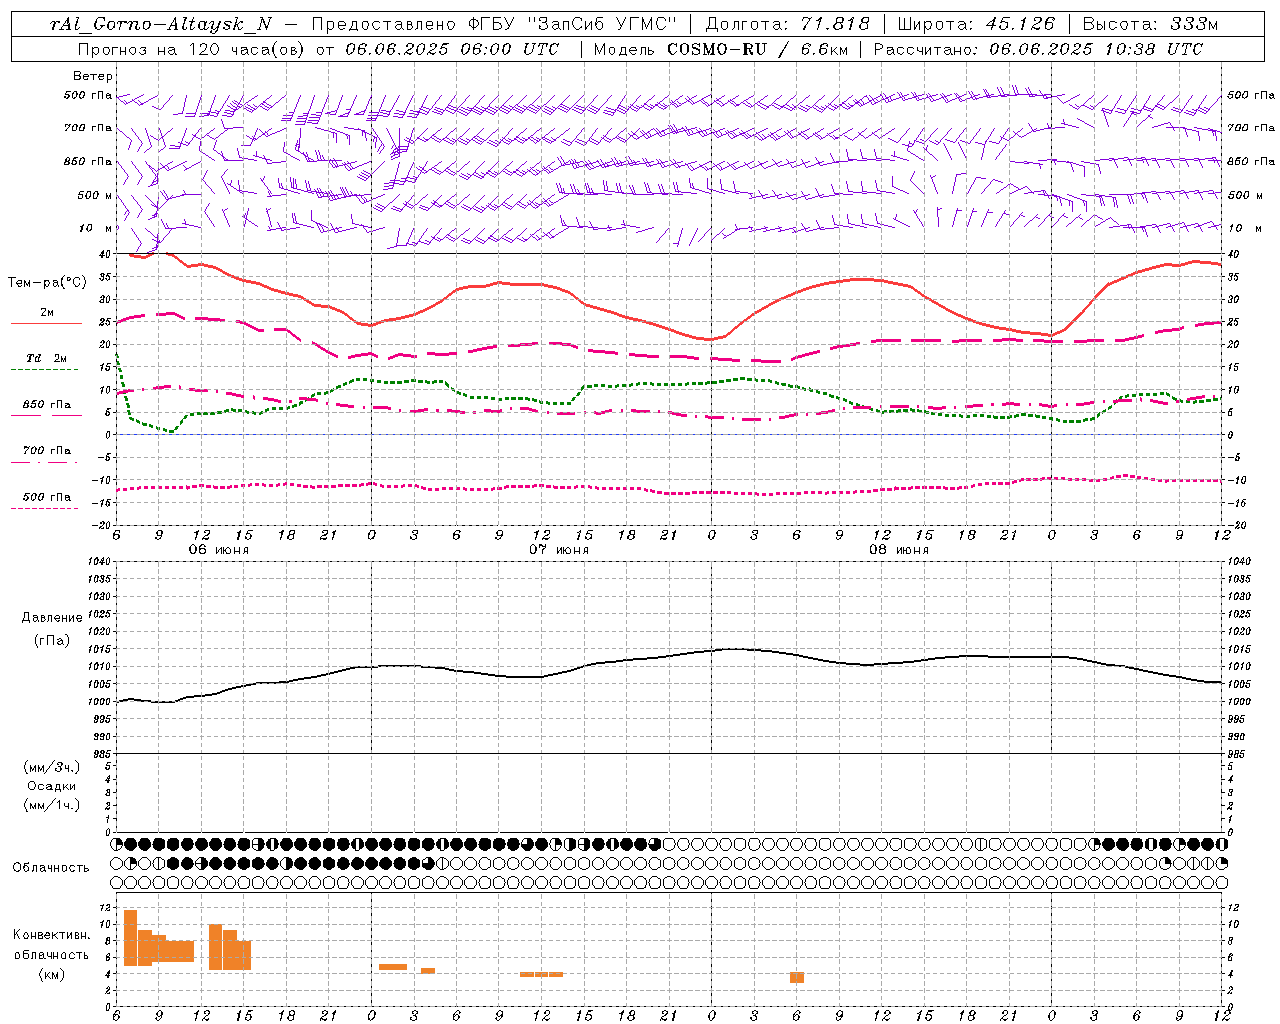Click the Модель COSMO-RU / 6.6км text
This screenshot has height=1024, width=1280.
(x=720, y=49)
